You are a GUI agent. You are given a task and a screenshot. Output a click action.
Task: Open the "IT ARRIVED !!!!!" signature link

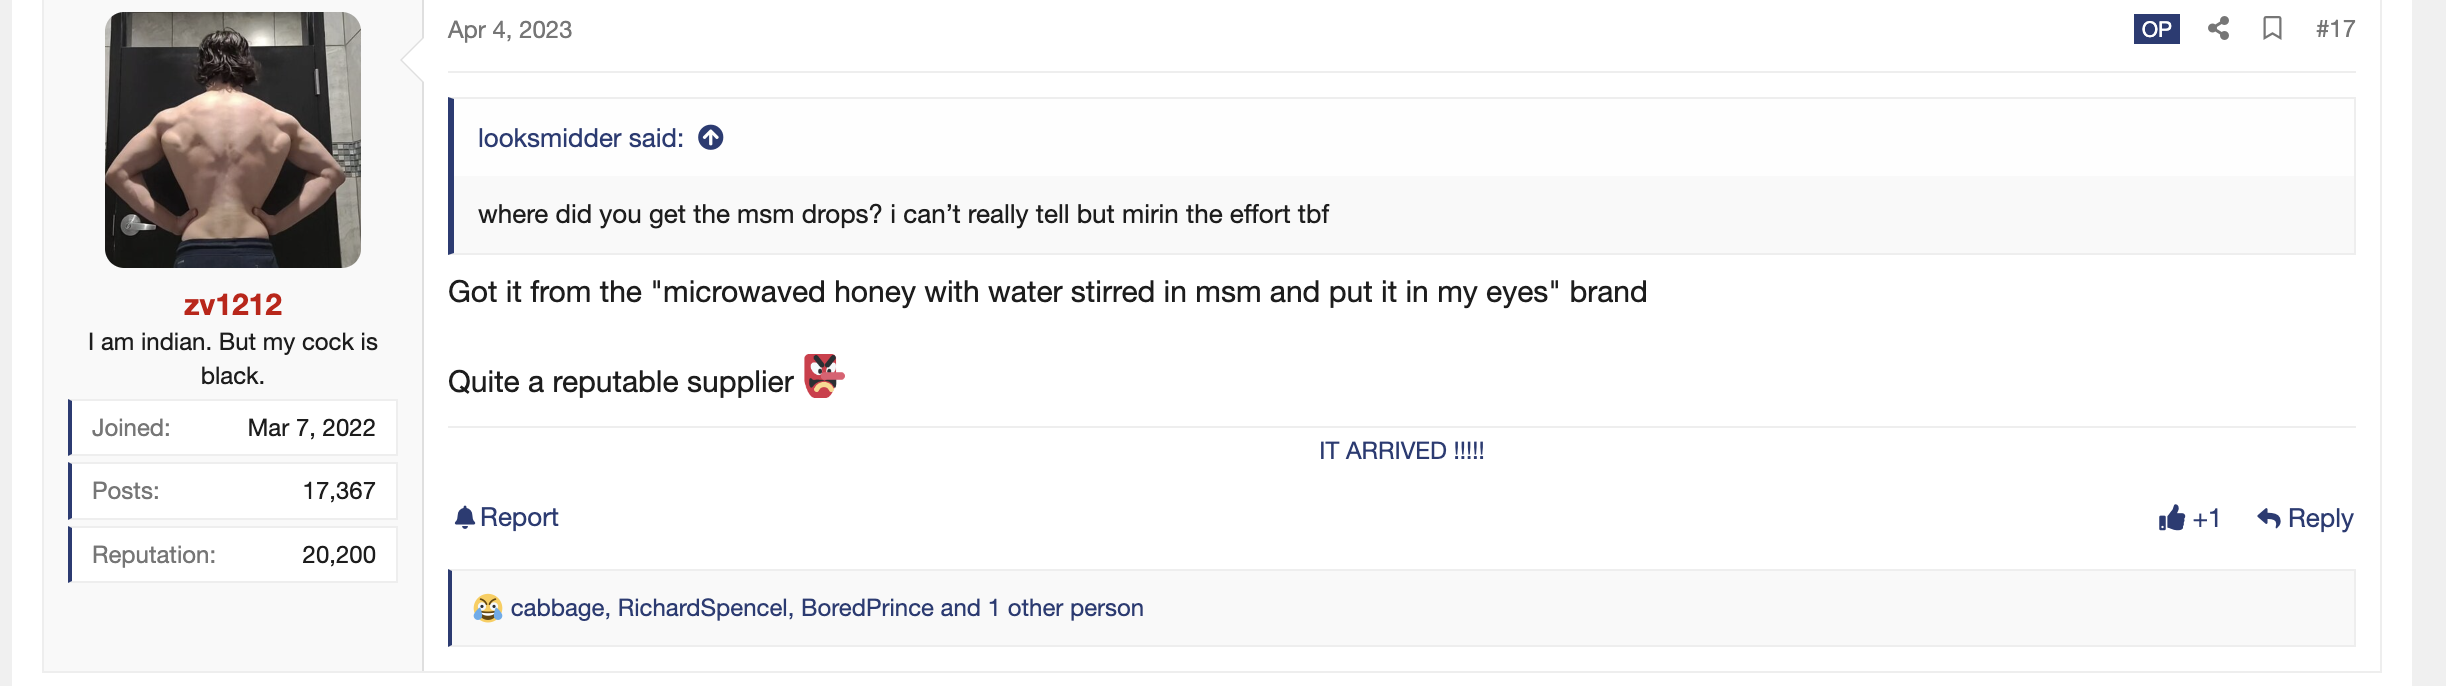[x=1401, y=451]
